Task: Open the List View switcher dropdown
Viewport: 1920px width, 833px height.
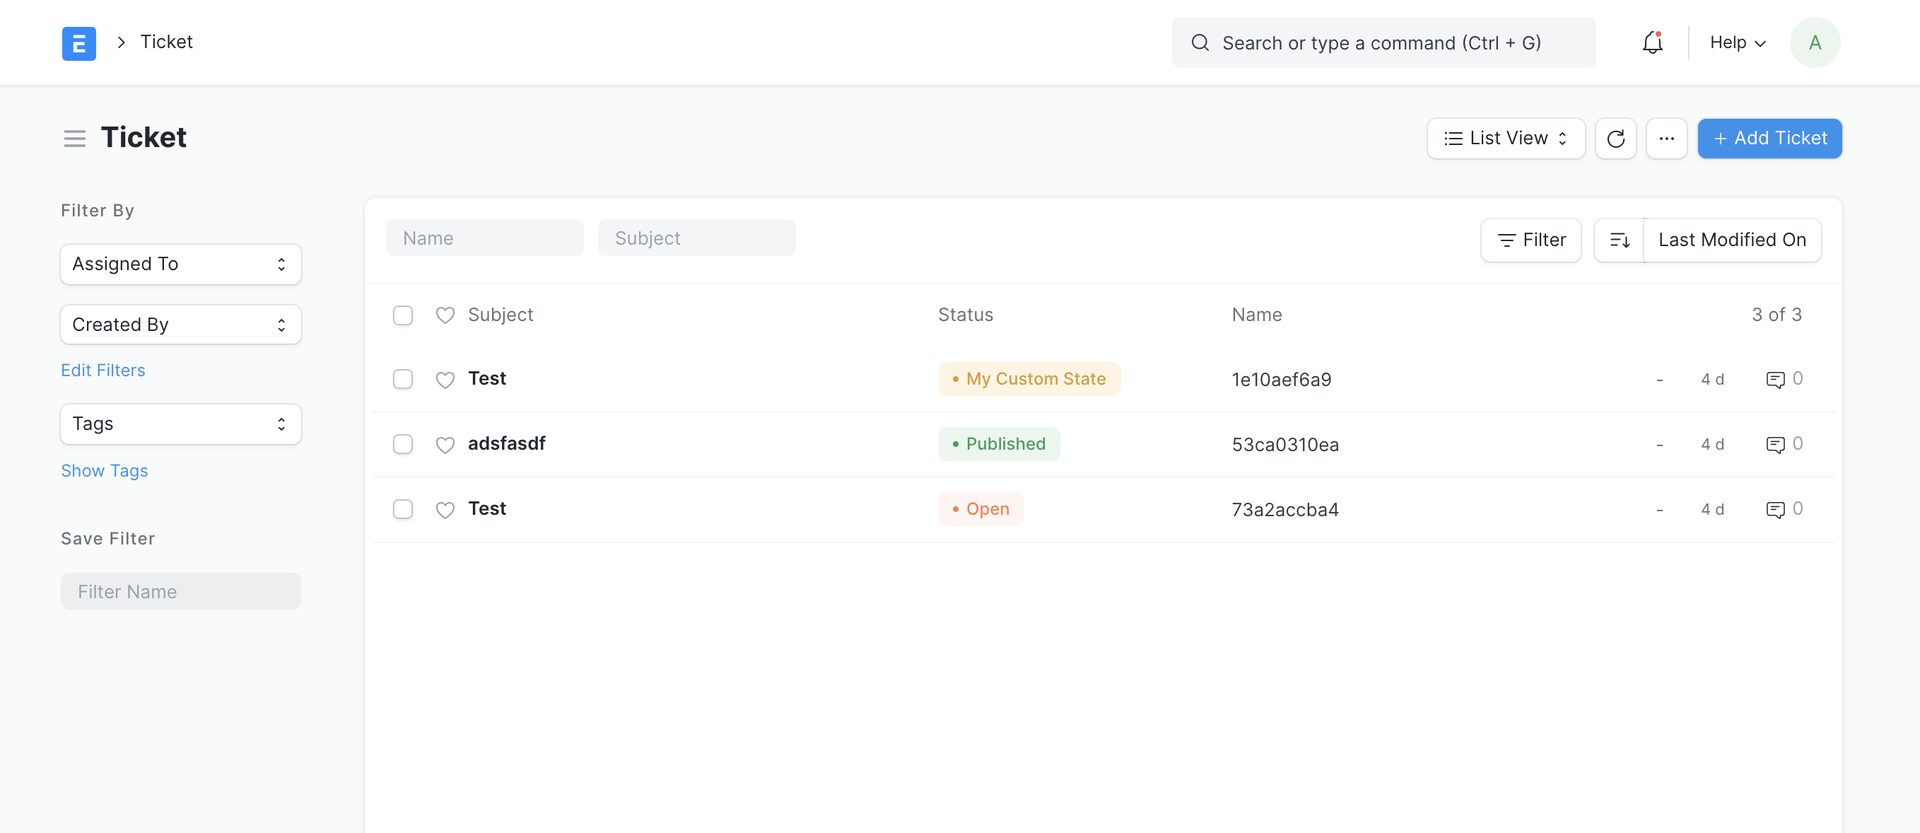Action: pos(1505,139)
